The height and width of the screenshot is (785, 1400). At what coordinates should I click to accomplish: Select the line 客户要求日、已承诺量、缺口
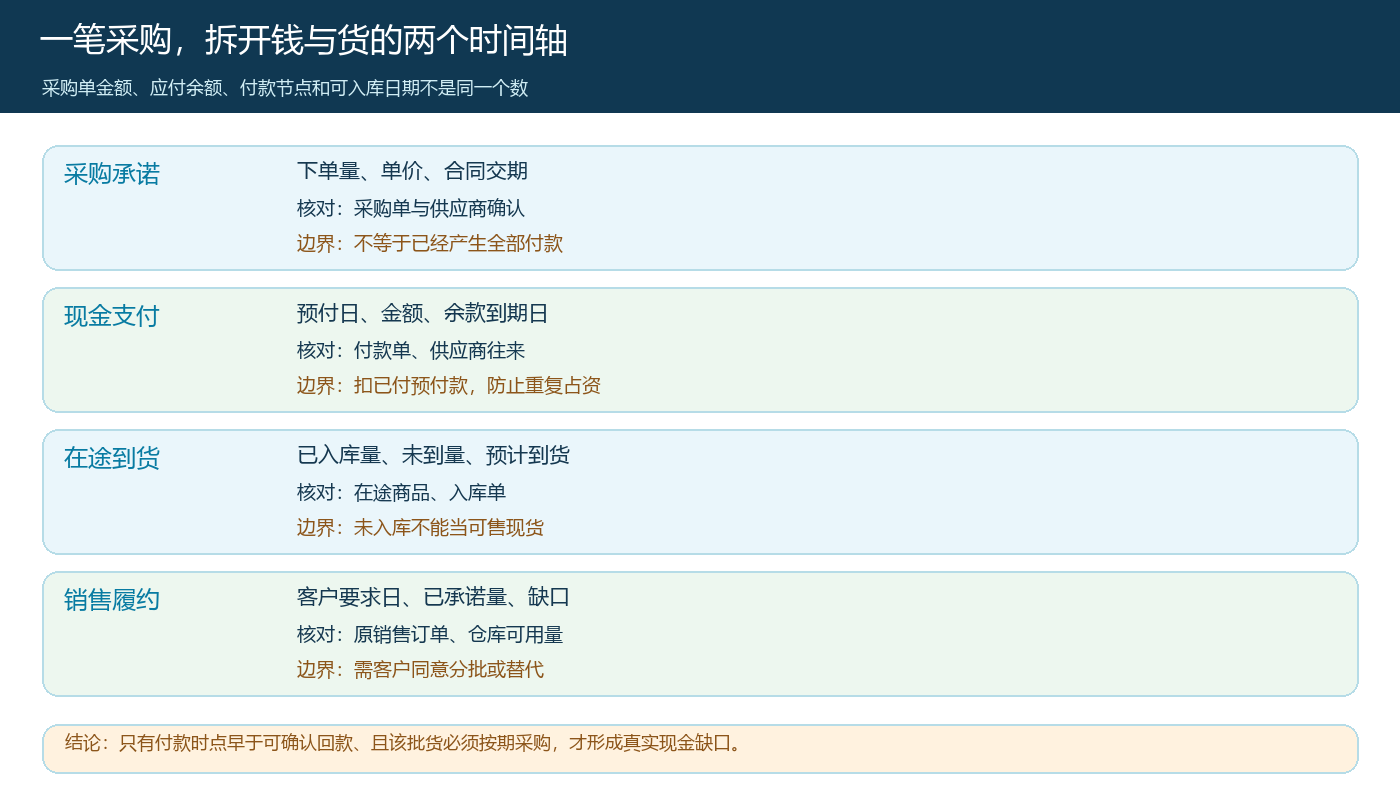pos(433,597)
